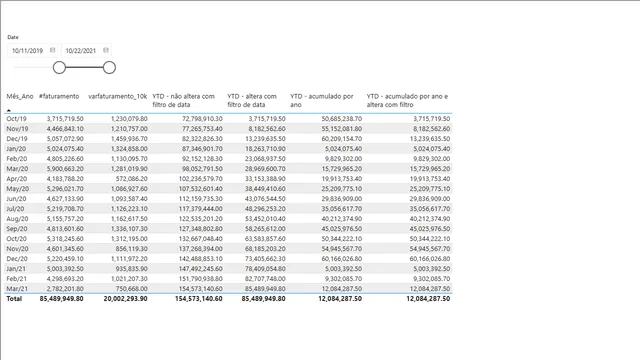Image resolution: width=640 pixels, height=360 pixels.
Task: Sort by 'YTD - acumulado por ano' header
Action: coord(322,100)
